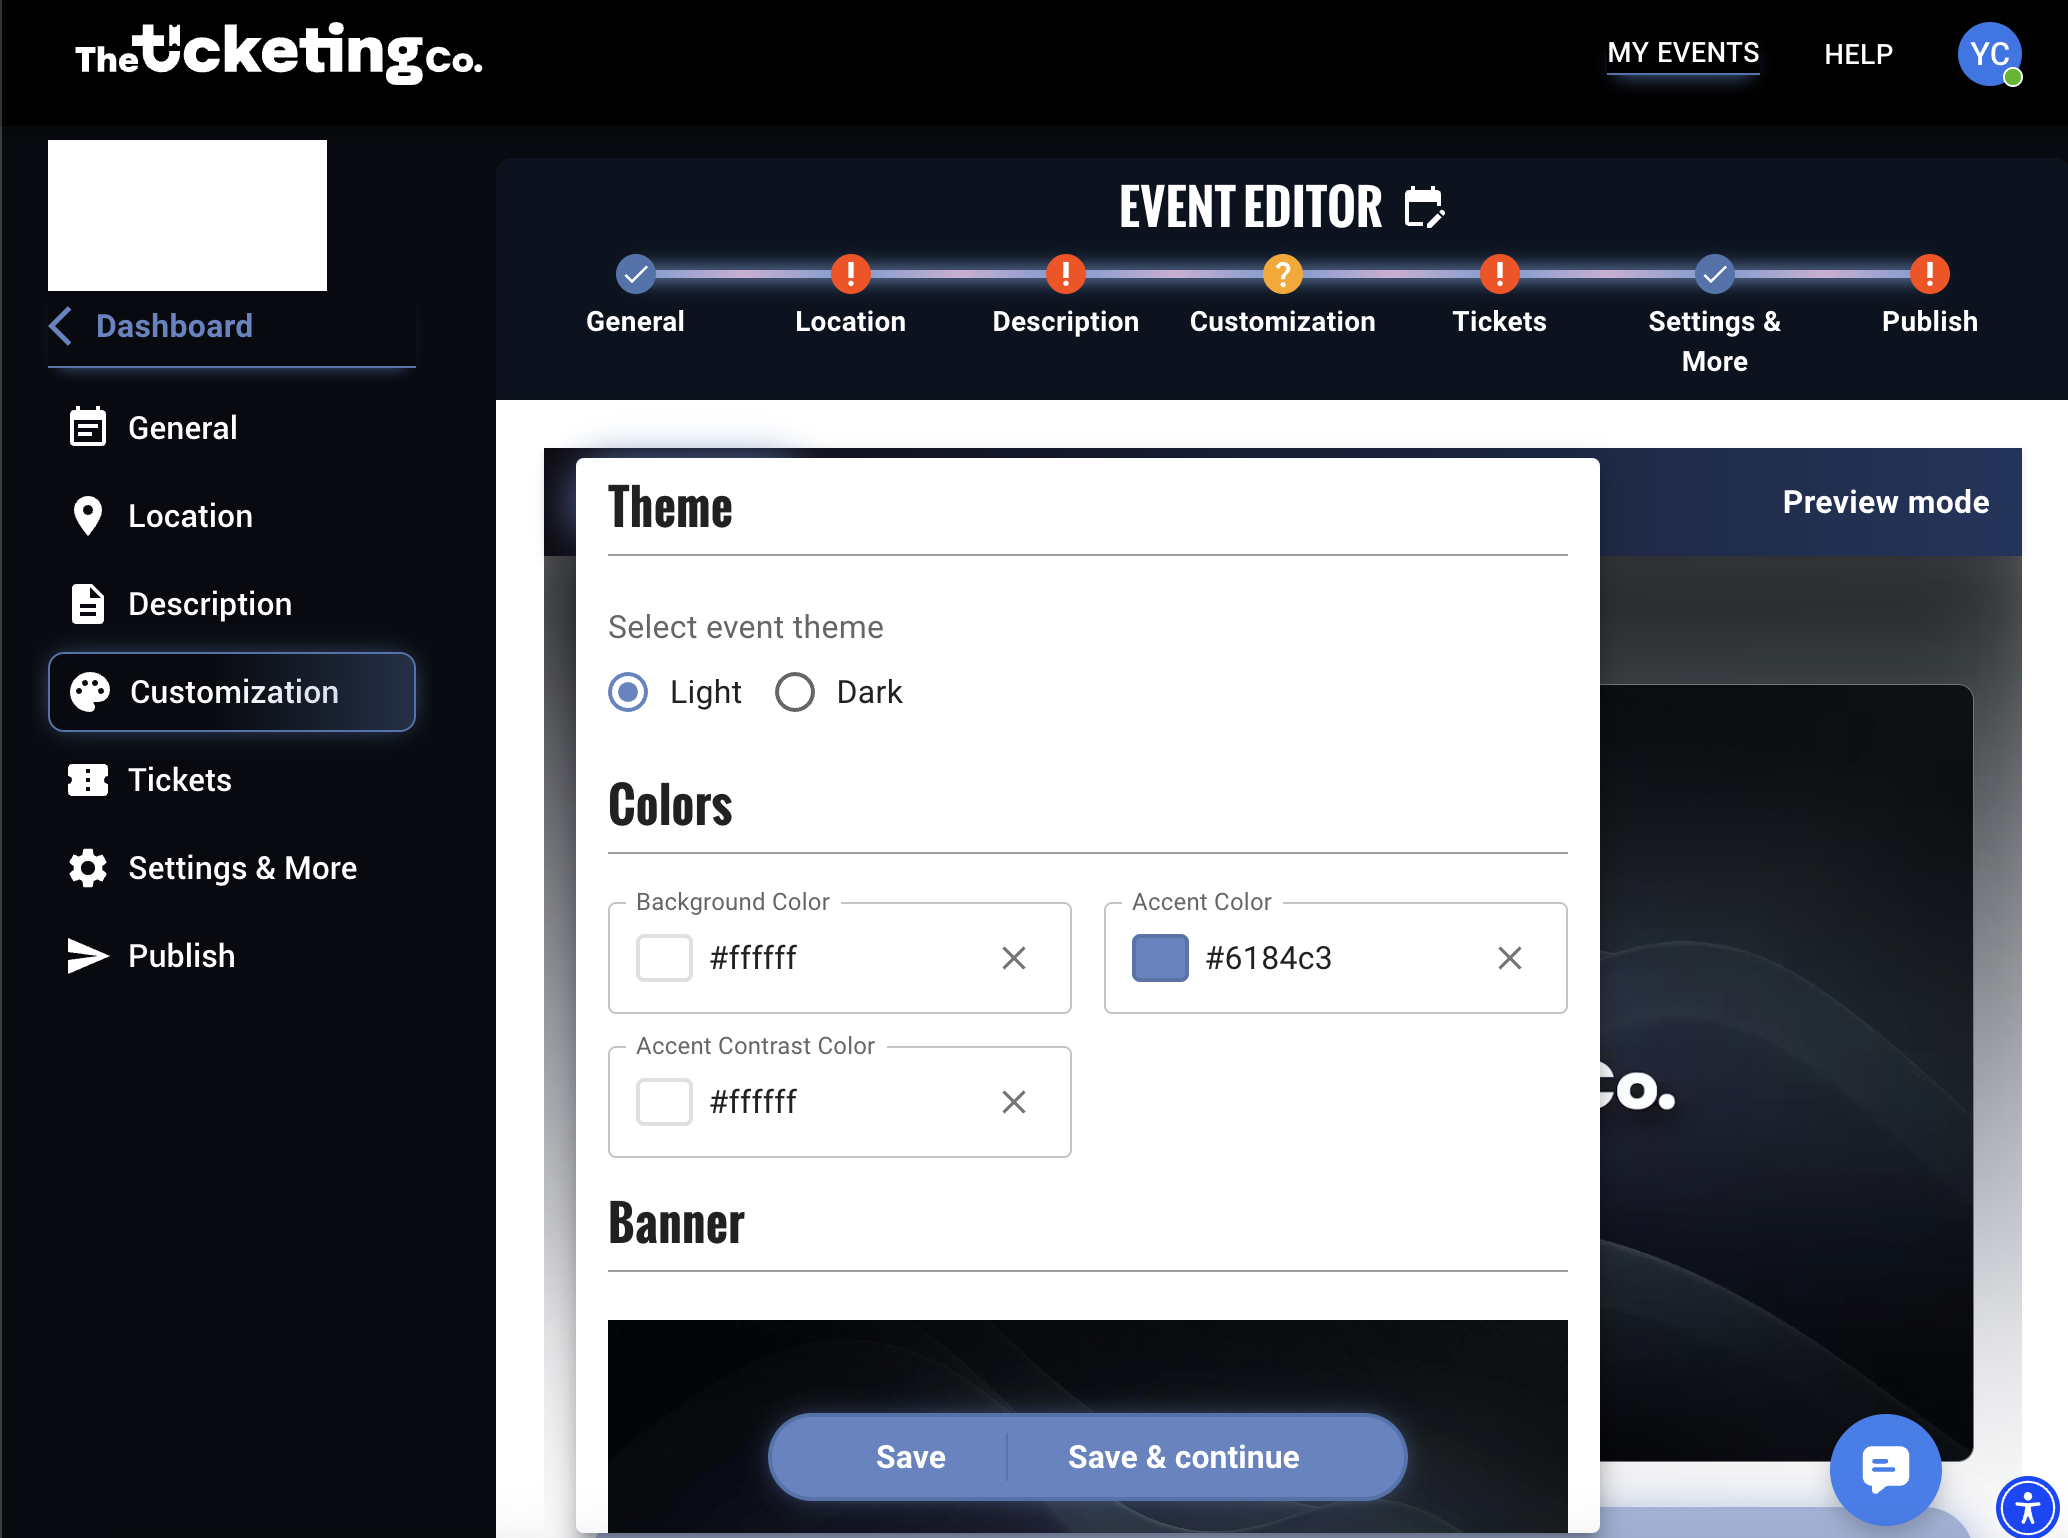Screen dimensions: 2068x1538
Task: Open the chat support bubble
Action: click(1885, 1468)
